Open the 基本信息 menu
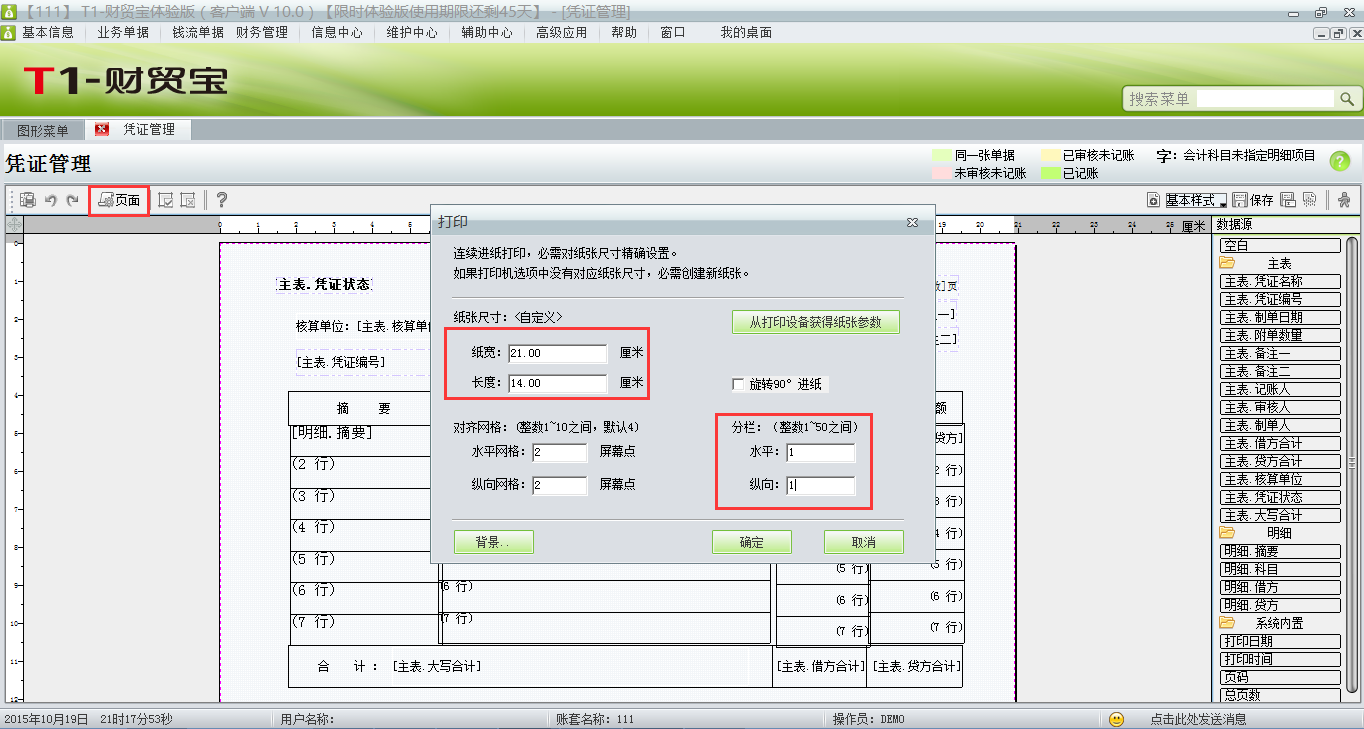Screen dimensions: 1364x729 pos(47,32)
